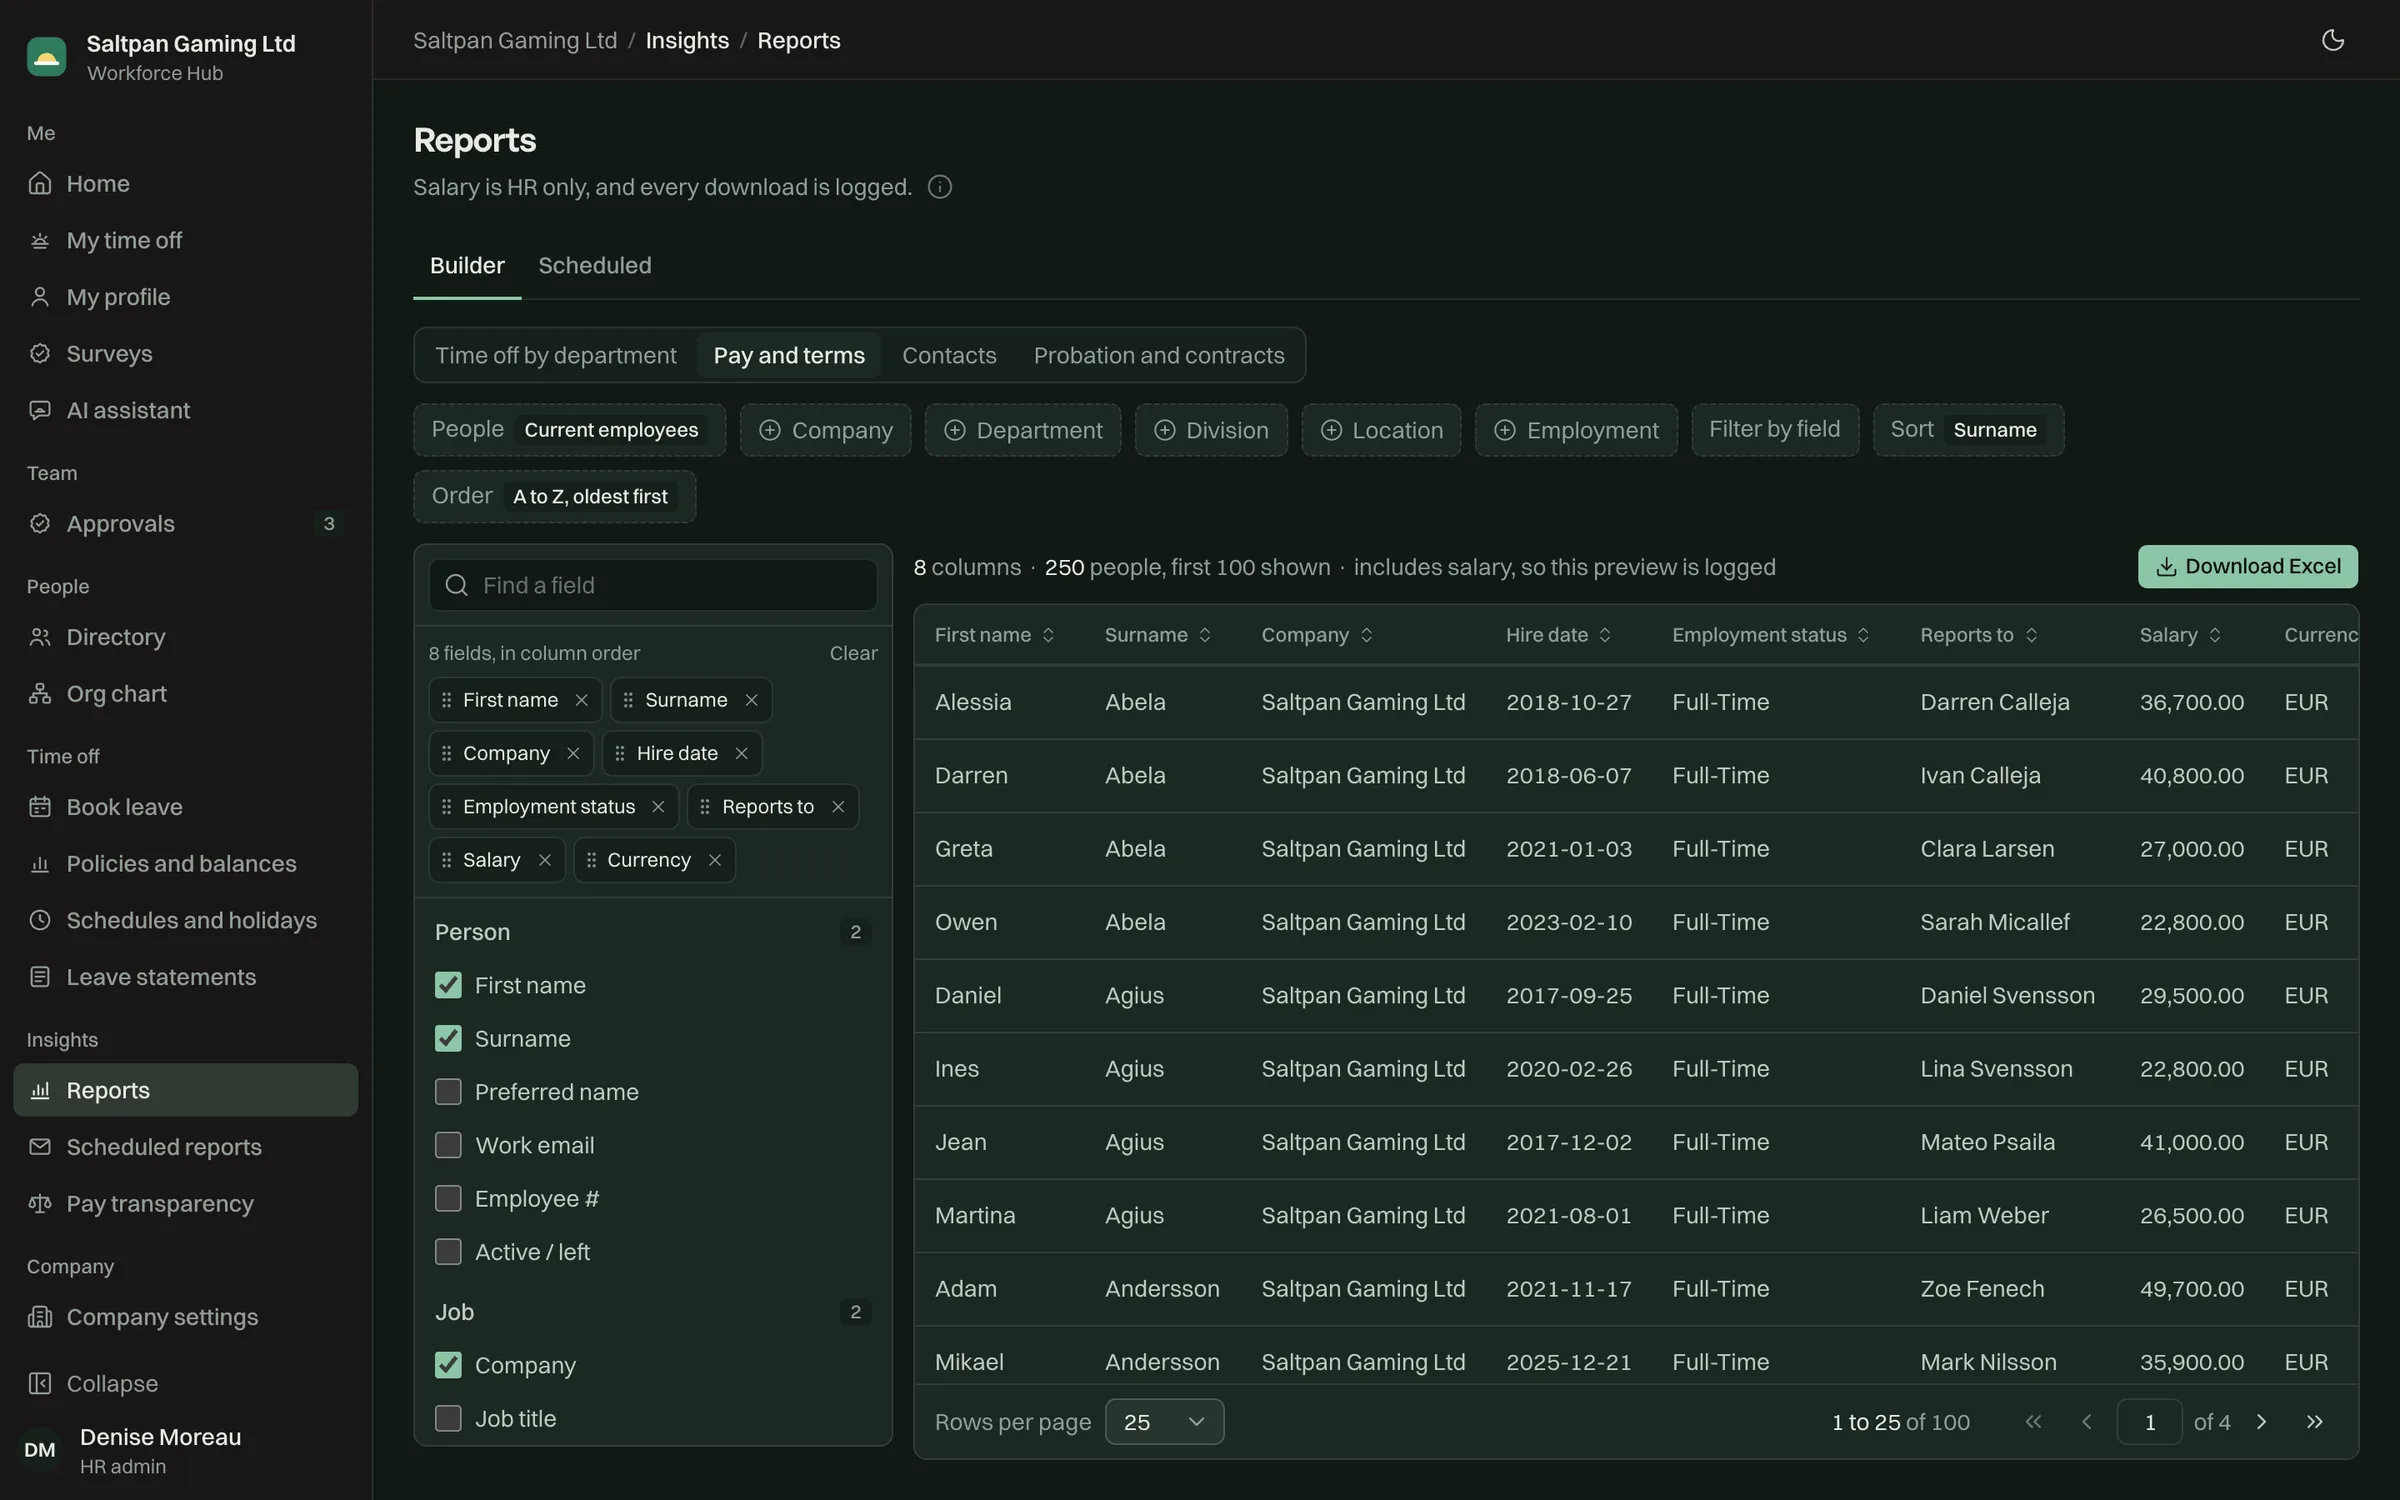The width and height of the screenshot is (2400, 1500).
Task: Sort table by Salary column arrows
Action: click(2214, 635)
